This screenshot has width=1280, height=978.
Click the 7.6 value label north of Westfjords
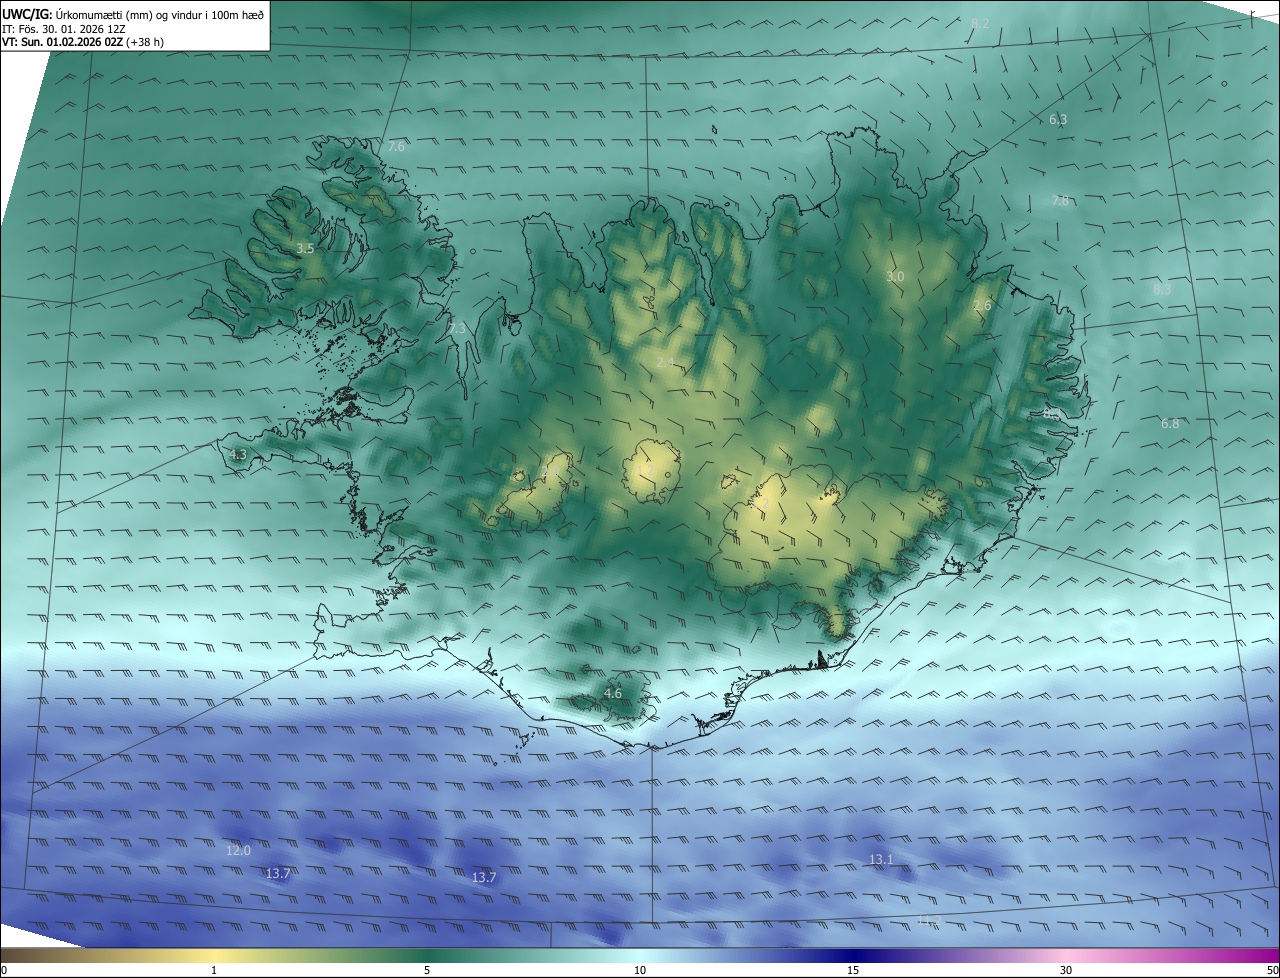396,146
